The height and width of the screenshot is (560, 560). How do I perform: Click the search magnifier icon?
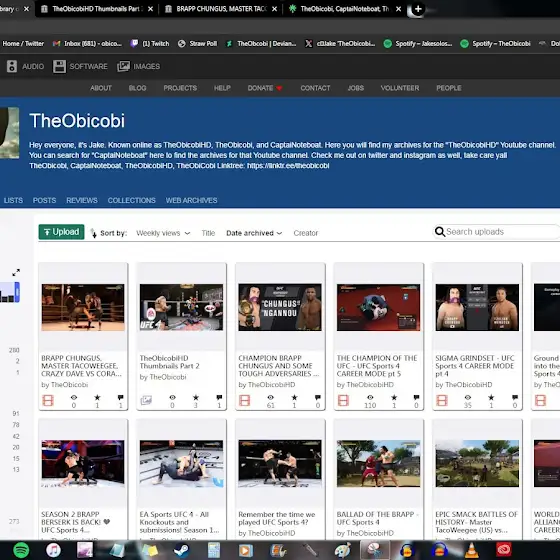coord(440,232)
